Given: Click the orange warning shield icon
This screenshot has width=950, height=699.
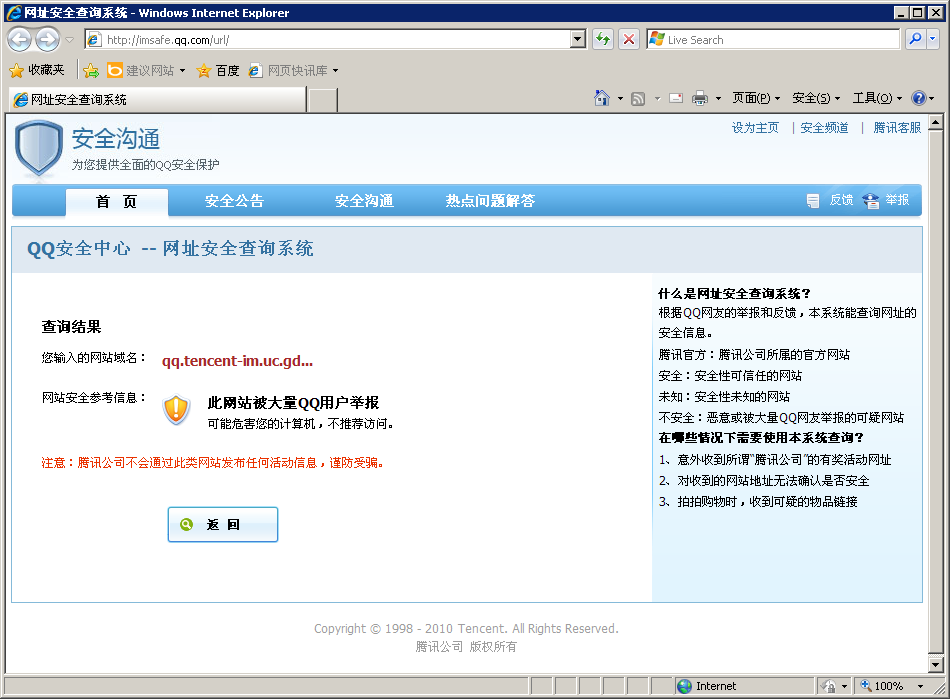Looking at the screenshot, I should click(176, 410).
